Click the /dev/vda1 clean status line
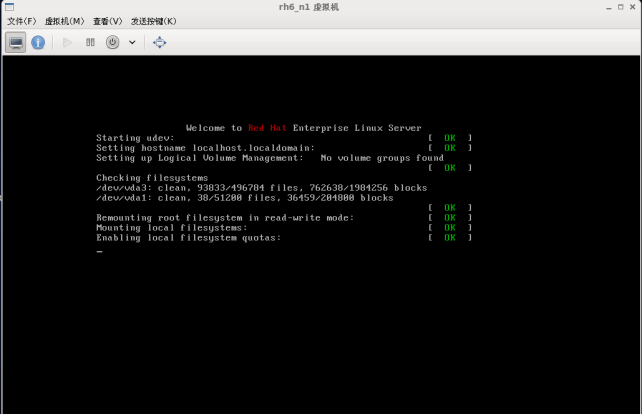 244,198
